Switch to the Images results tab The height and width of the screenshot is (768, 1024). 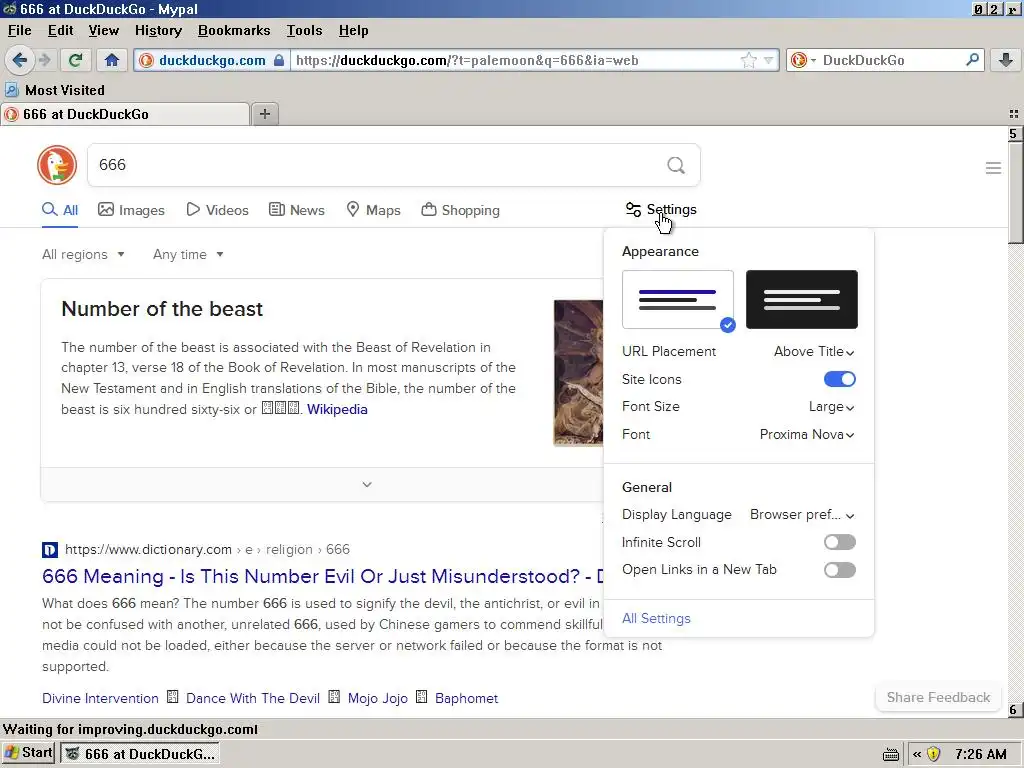pos(131,210)
